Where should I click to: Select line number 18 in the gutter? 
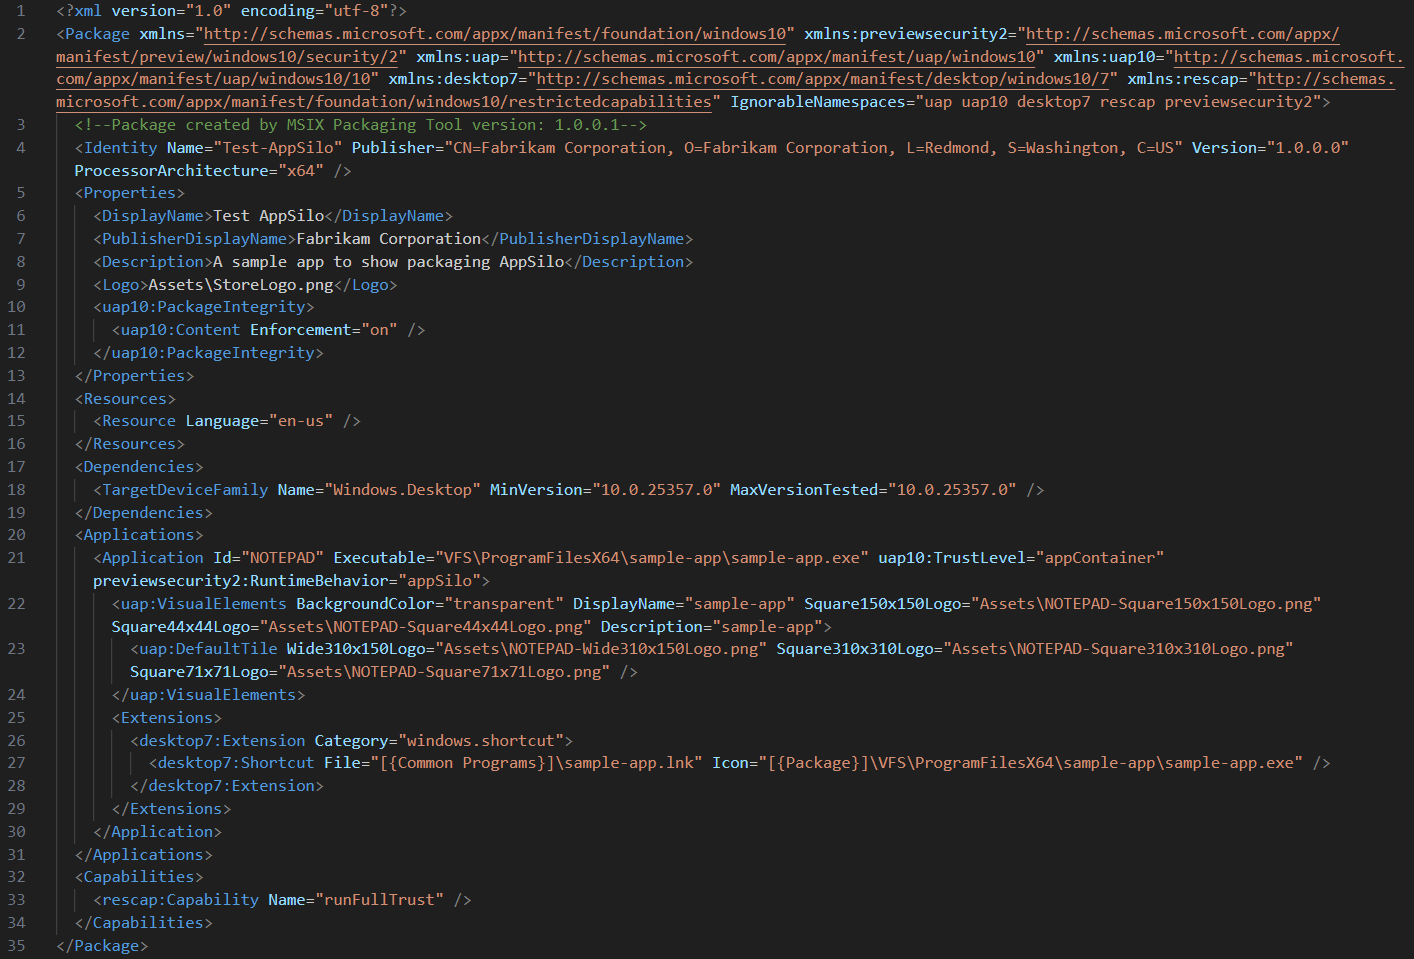(x=16, y=490)
